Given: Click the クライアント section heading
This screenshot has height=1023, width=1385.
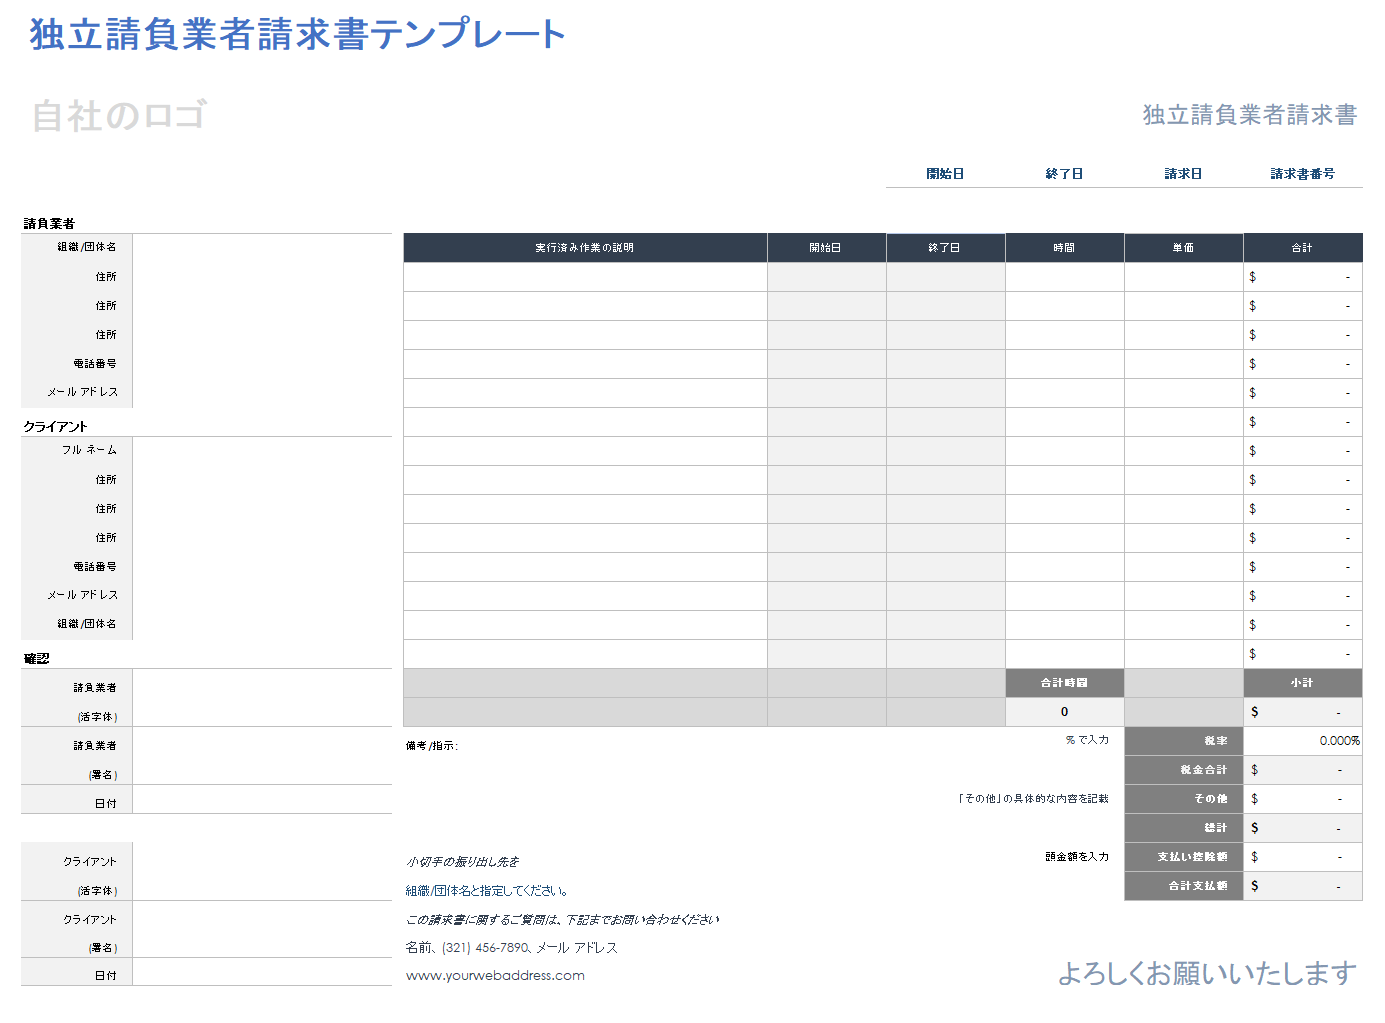Looking at the screenshot, I should (x=55, y=427).
